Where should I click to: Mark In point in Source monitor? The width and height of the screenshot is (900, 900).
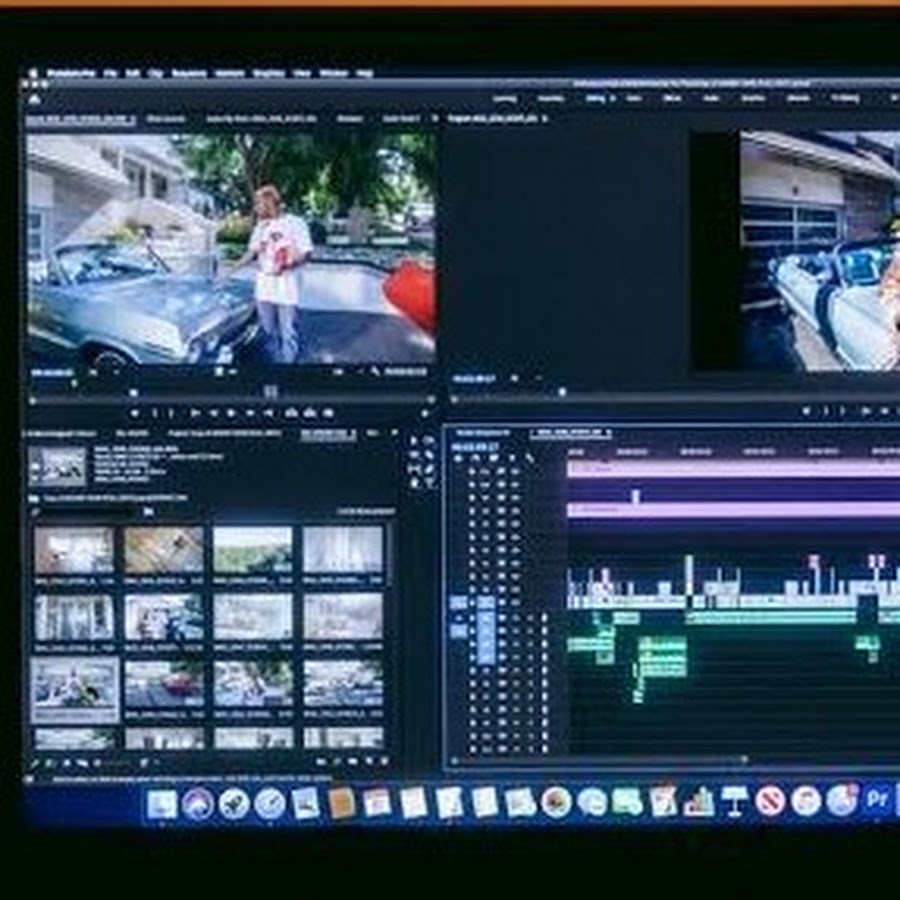click(154, 413)
